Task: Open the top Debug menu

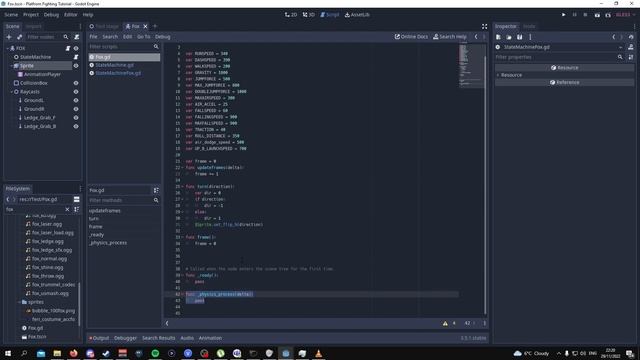Action: click(x=51, y=15)
